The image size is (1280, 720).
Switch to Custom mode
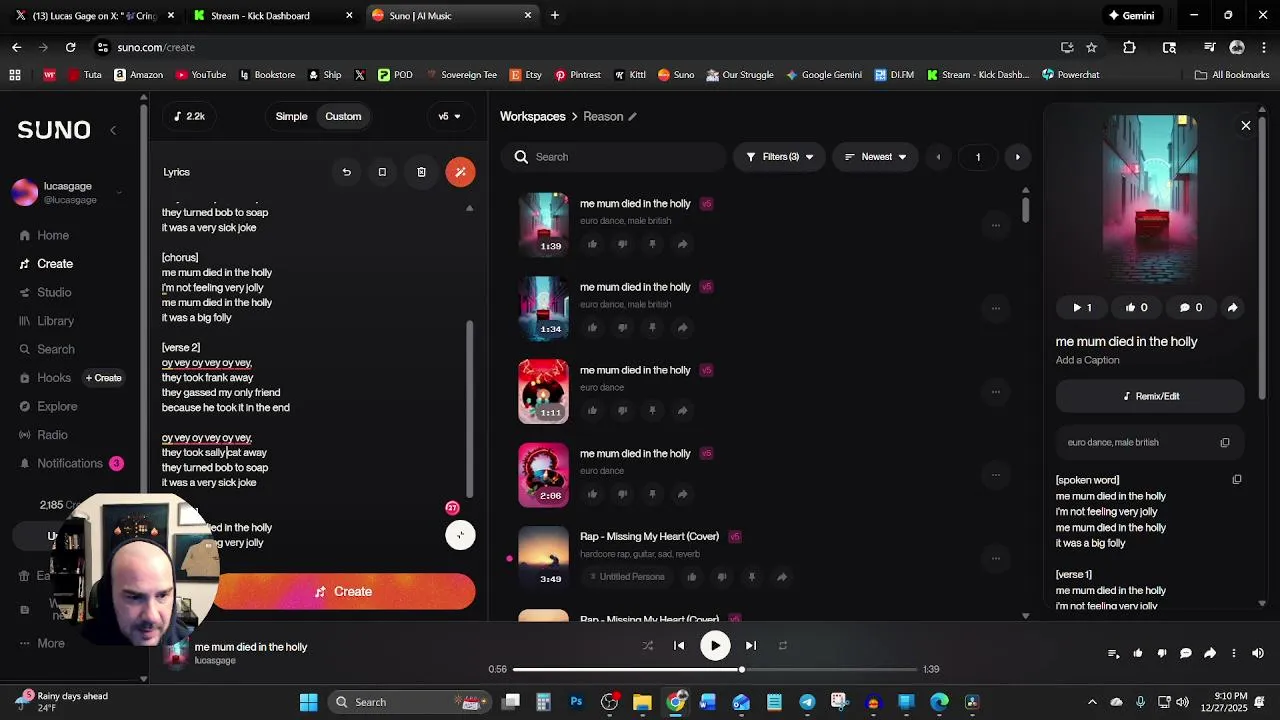(x=343, y=117)
